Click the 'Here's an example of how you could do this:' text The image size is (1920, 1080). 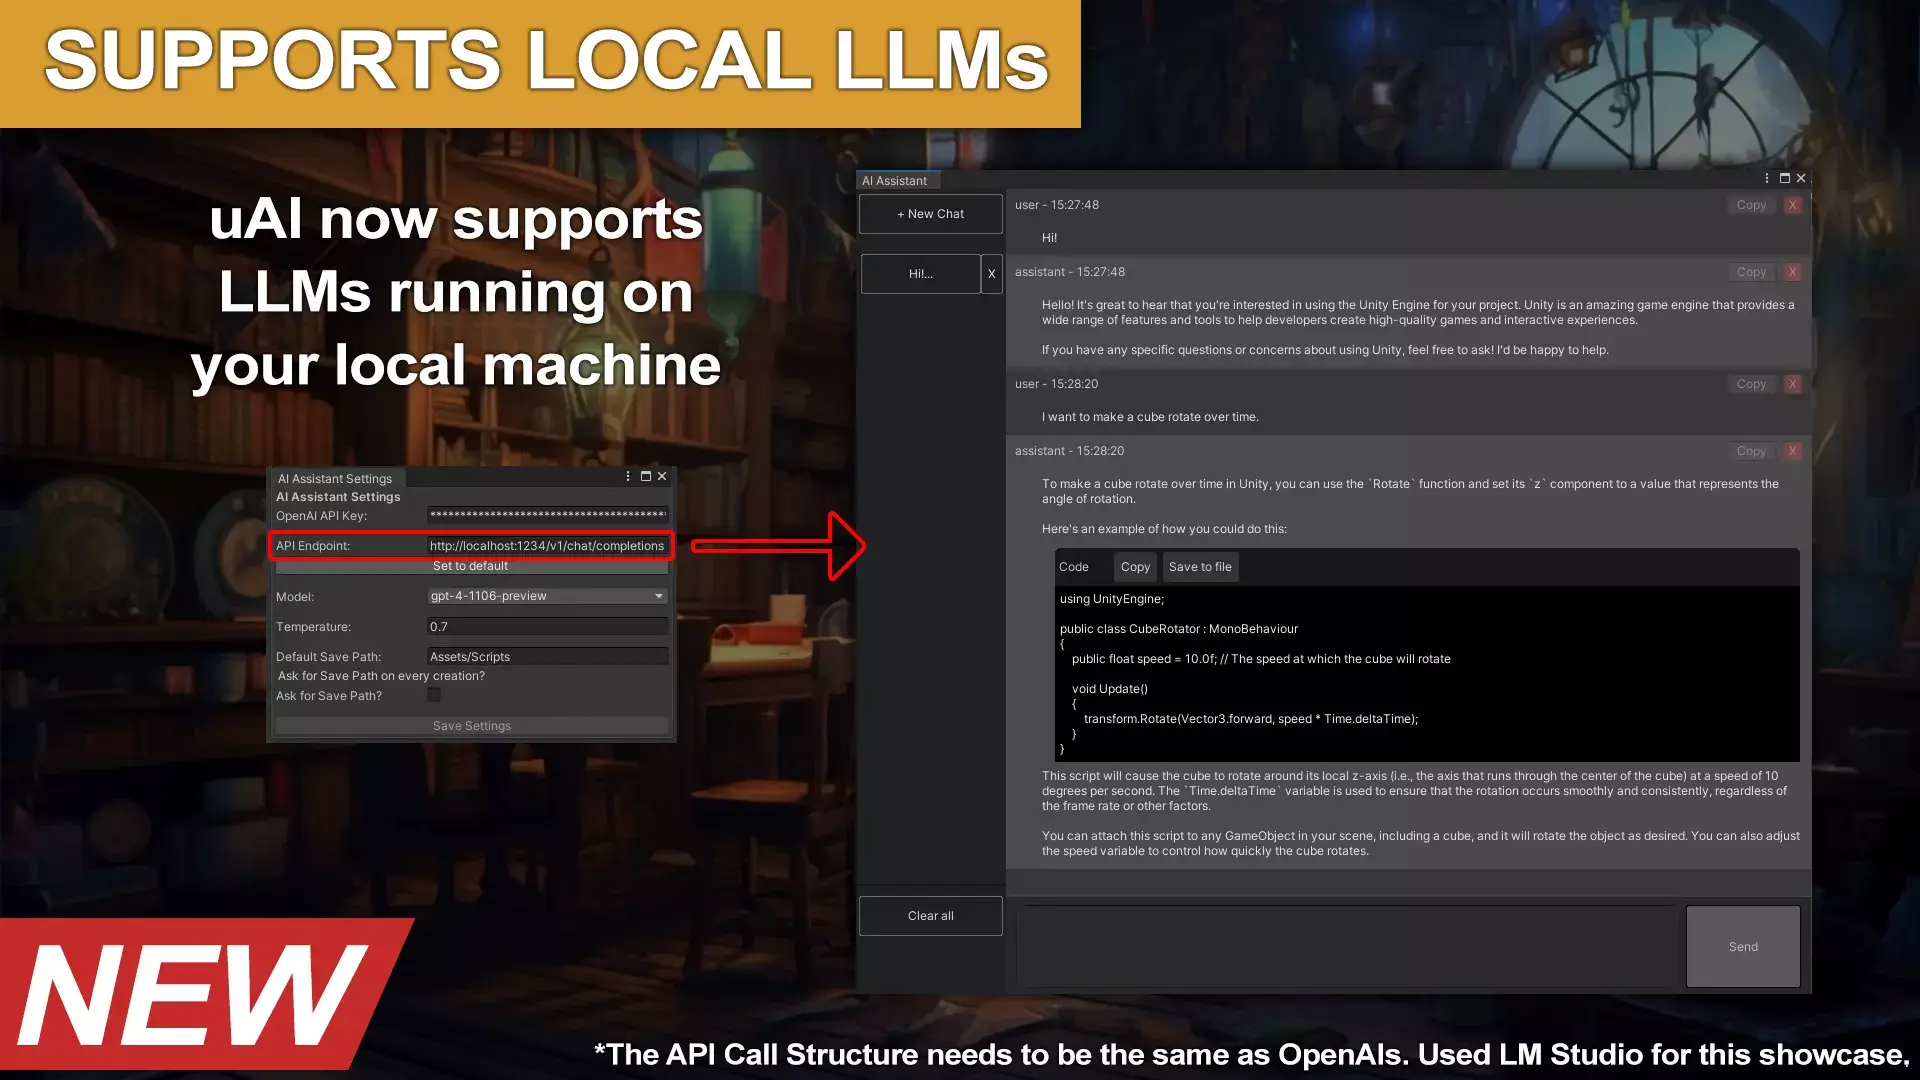[x=1164, y=529]
